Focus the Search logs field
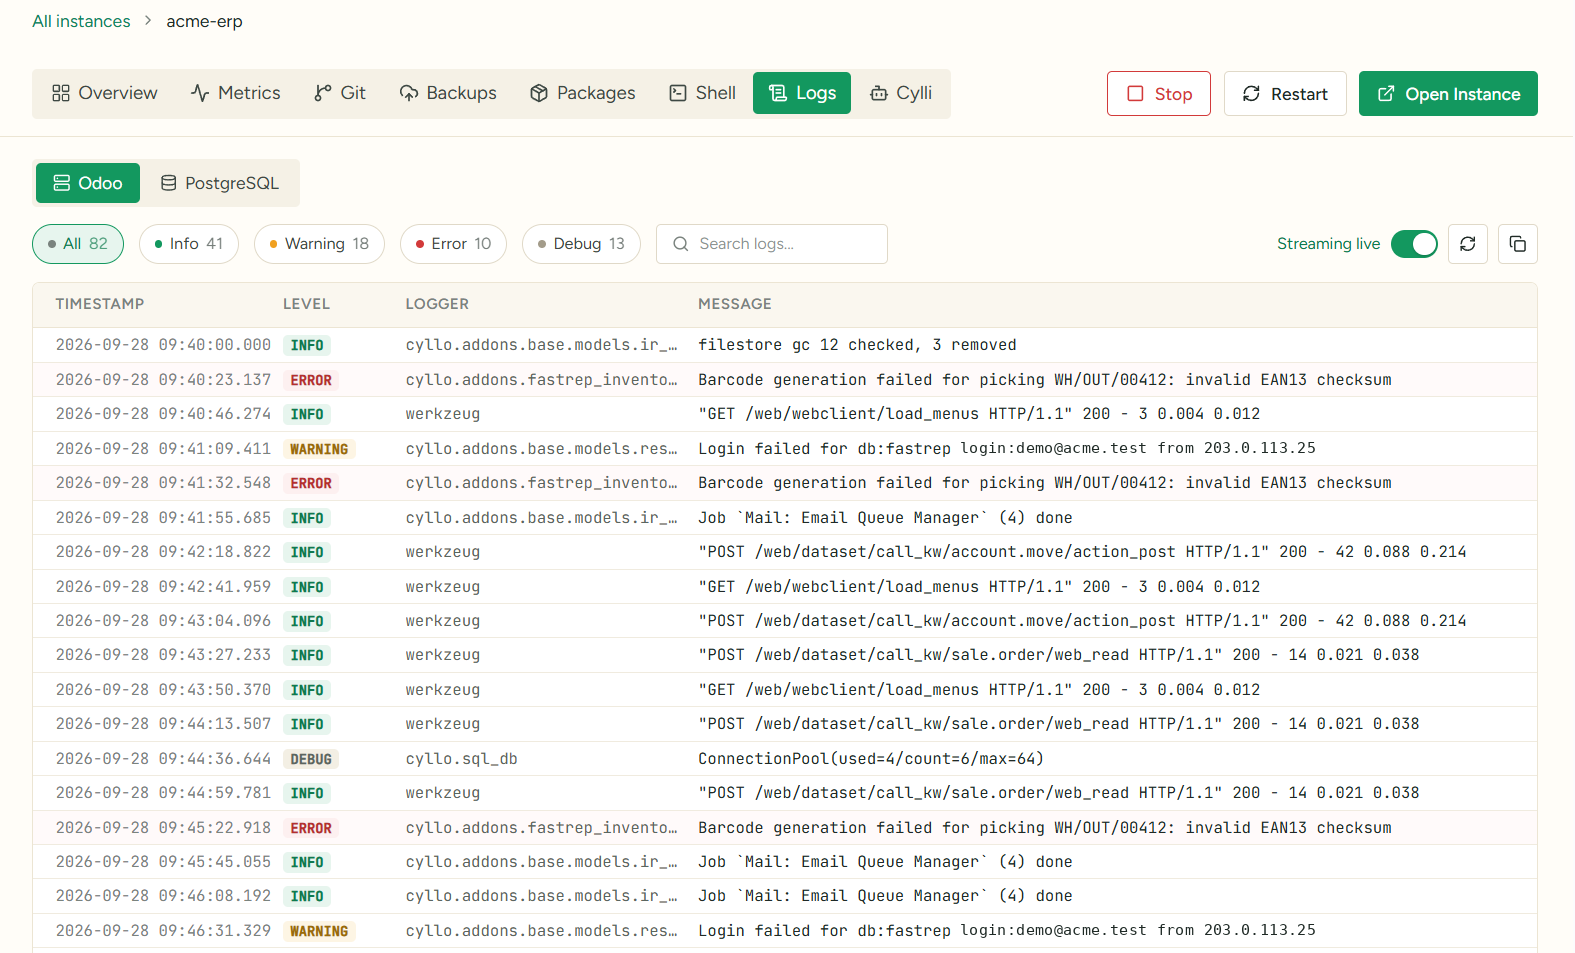Screen dimensions: 1575x953 click(772, 244)
